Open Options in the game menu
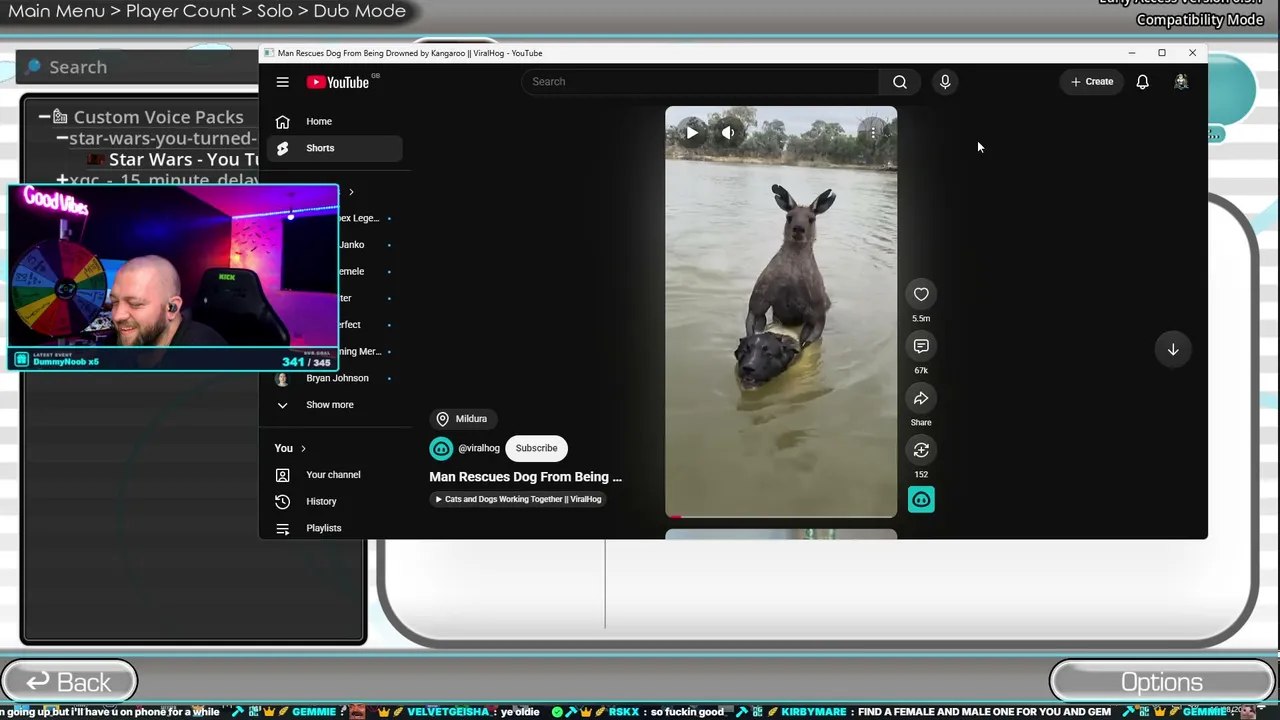The image size is (1280, 720). (1161, 682)
